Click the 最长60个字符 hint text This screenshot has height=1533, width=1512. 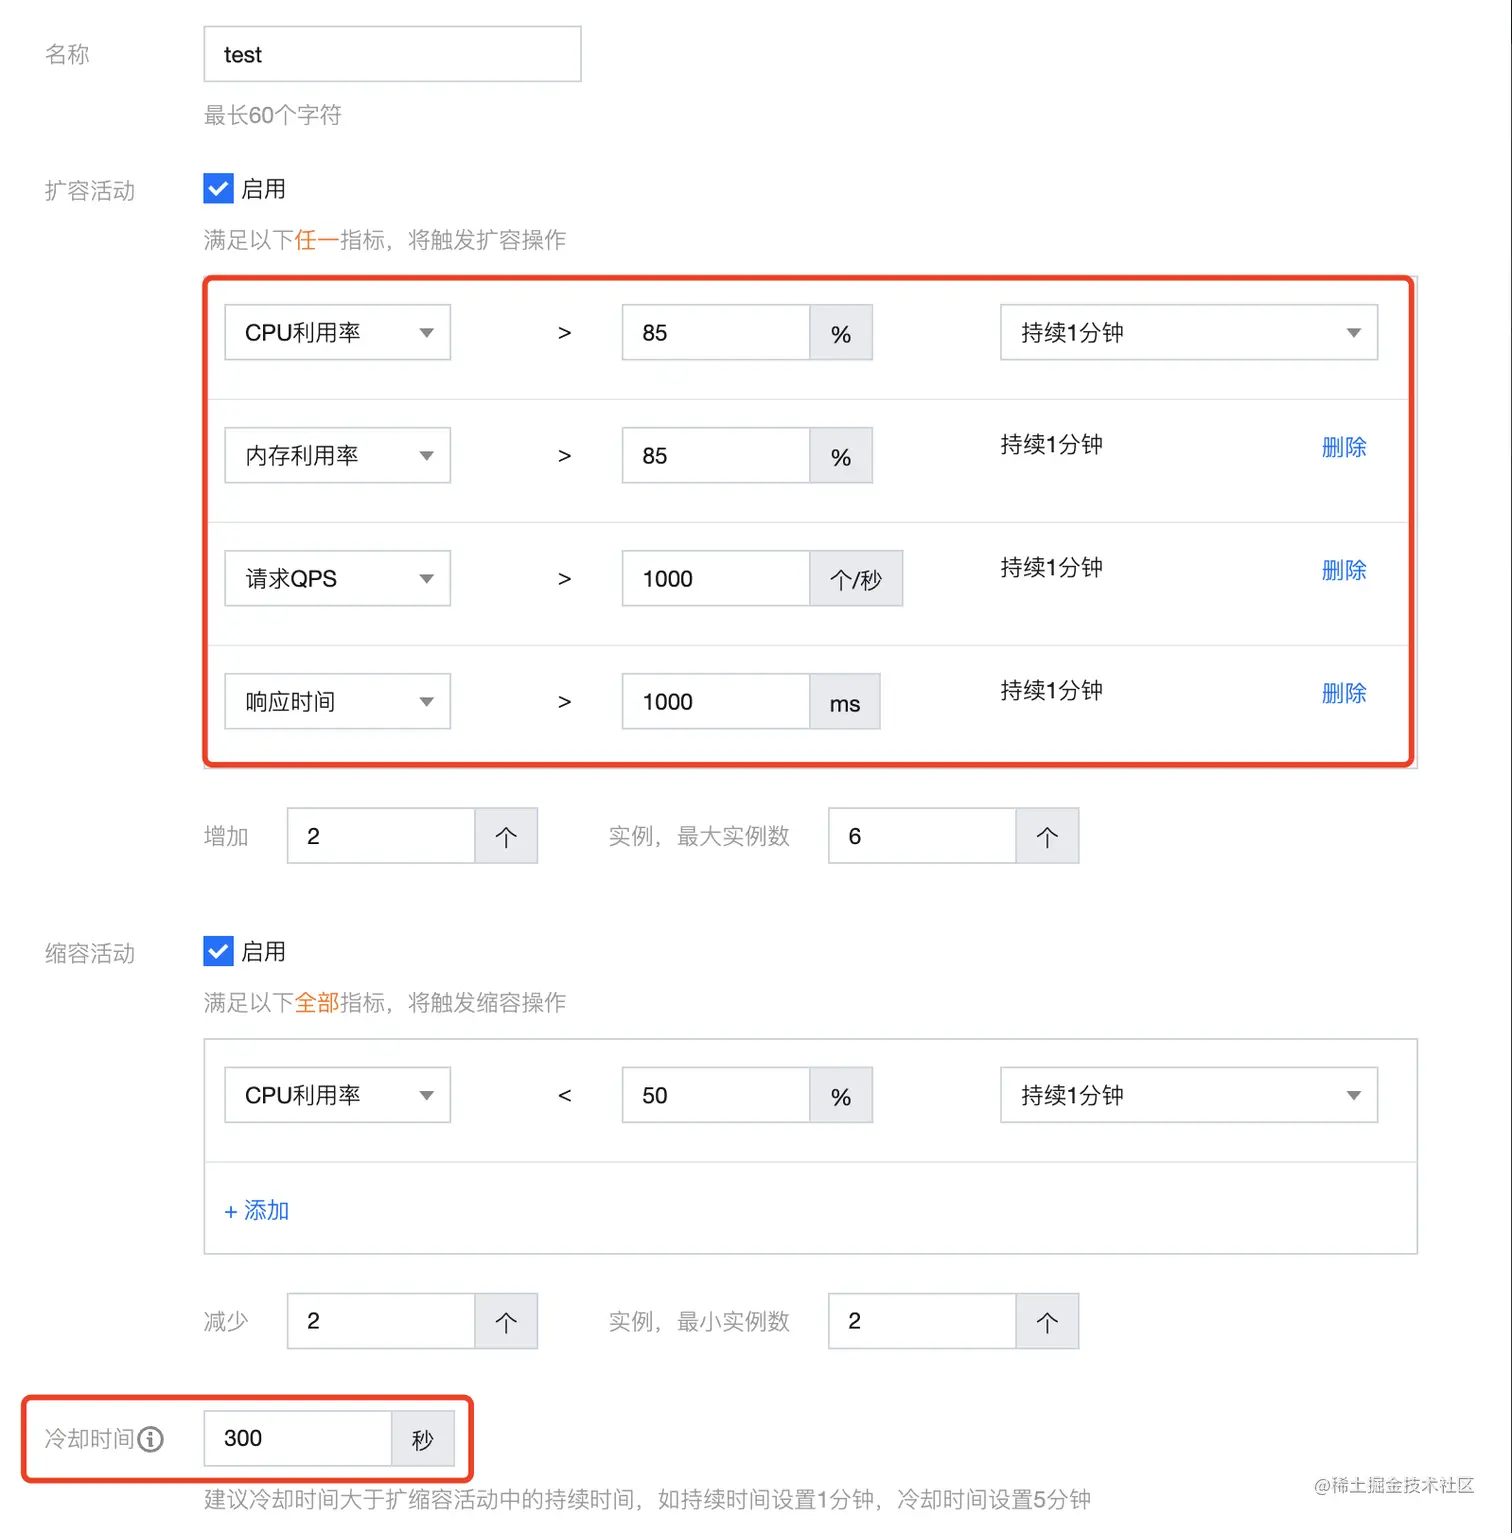[x=273, y=115]
